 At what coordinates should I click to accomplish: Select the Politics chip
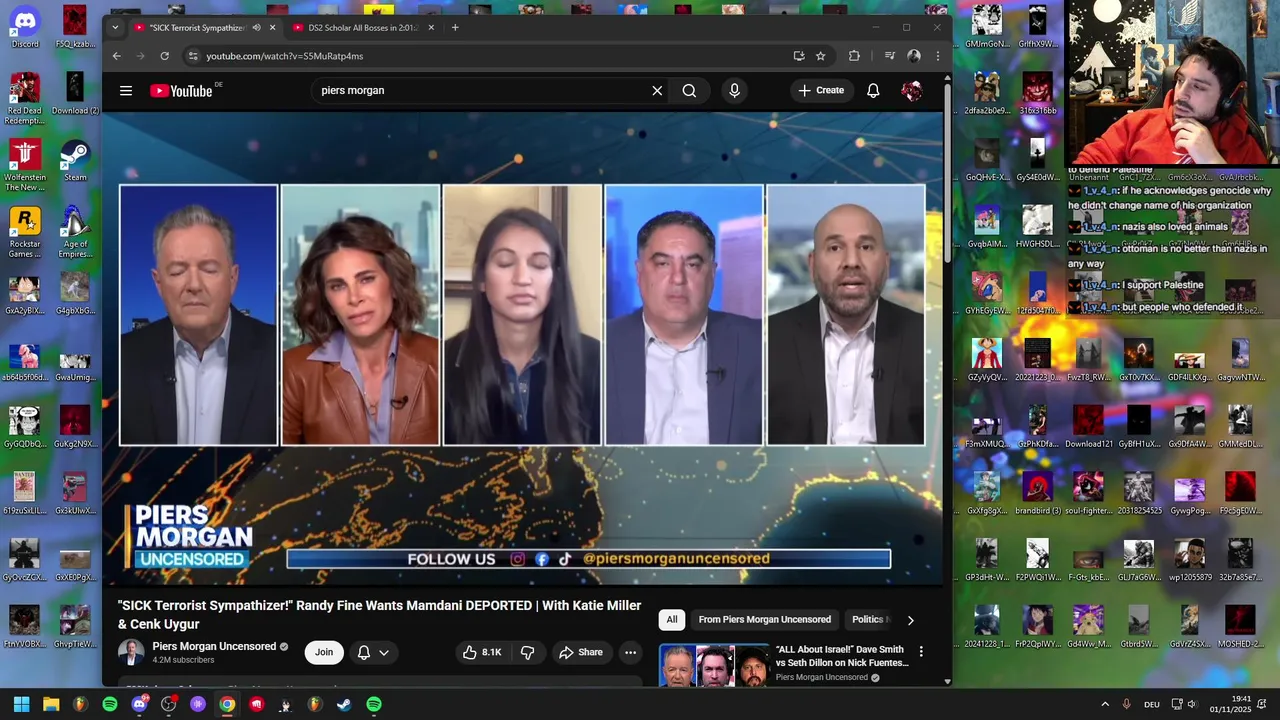pyautogui.click(x=868, y=620)
